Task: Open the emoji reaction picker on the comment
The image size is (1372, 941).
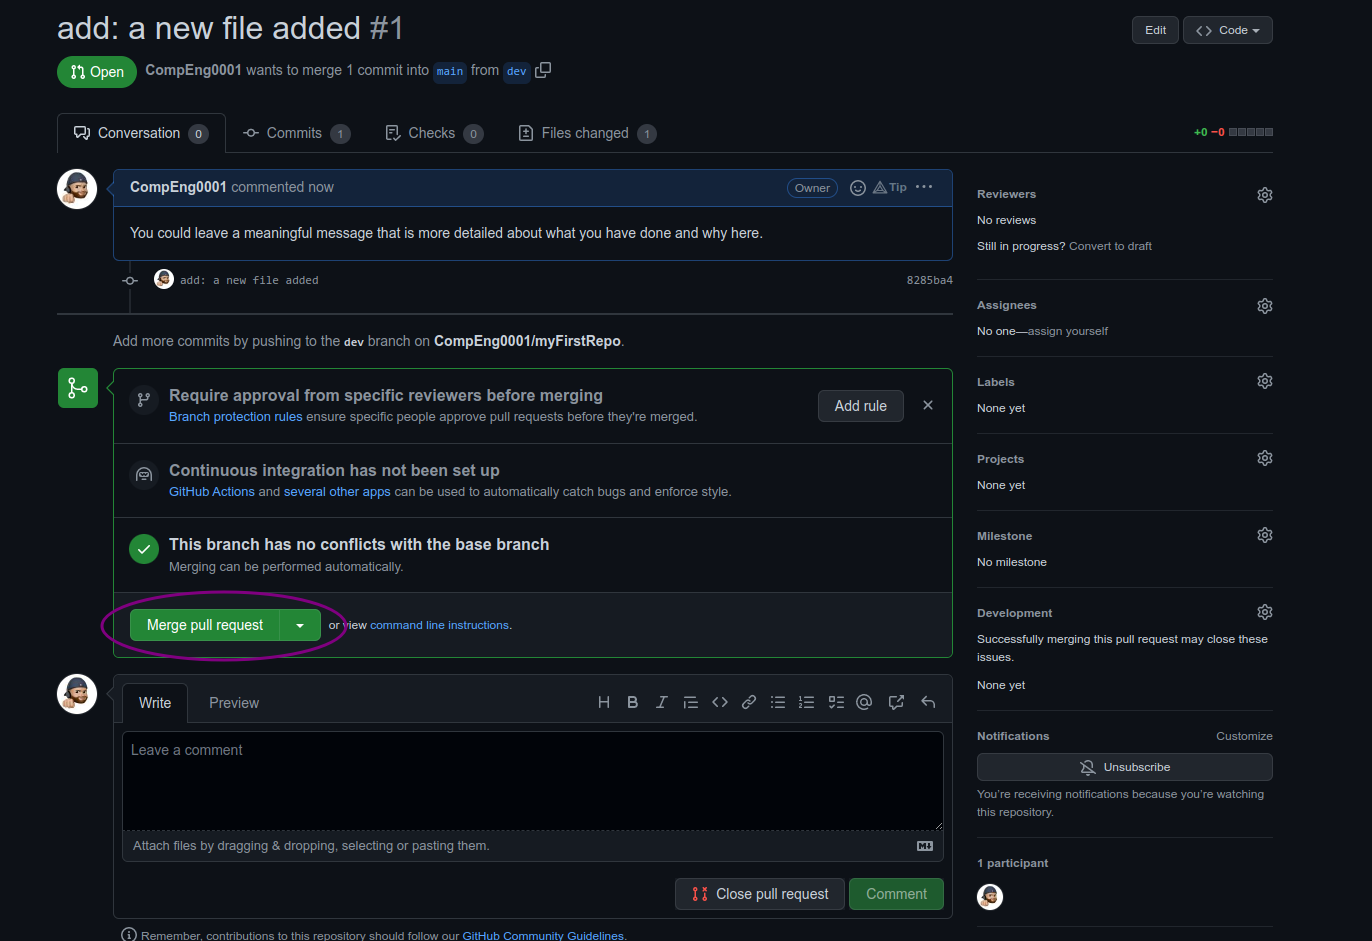Action: [857, 188]
